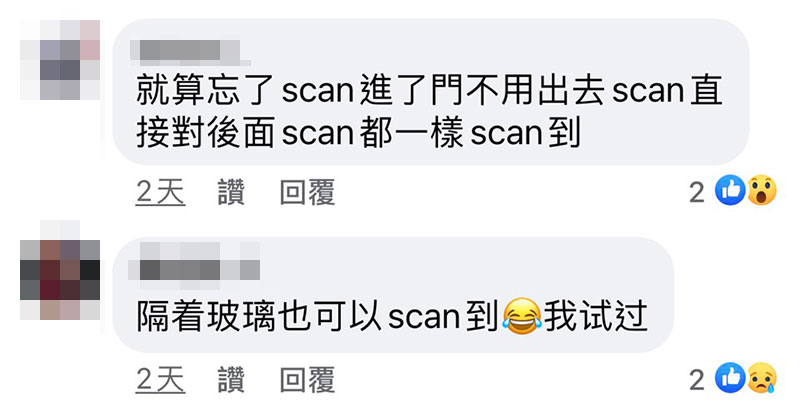Click the first comment bubble text about scan

(x=429, y=112)
